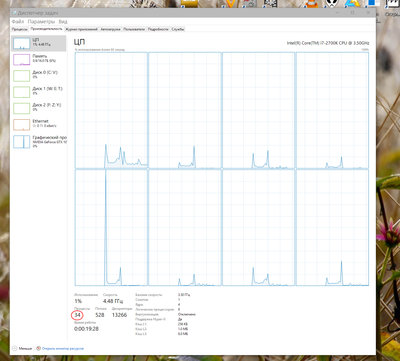The height and width of the screenshot is (361, 400).
Task: Collapse view with the Меньше arrow button
Action: 14,348
